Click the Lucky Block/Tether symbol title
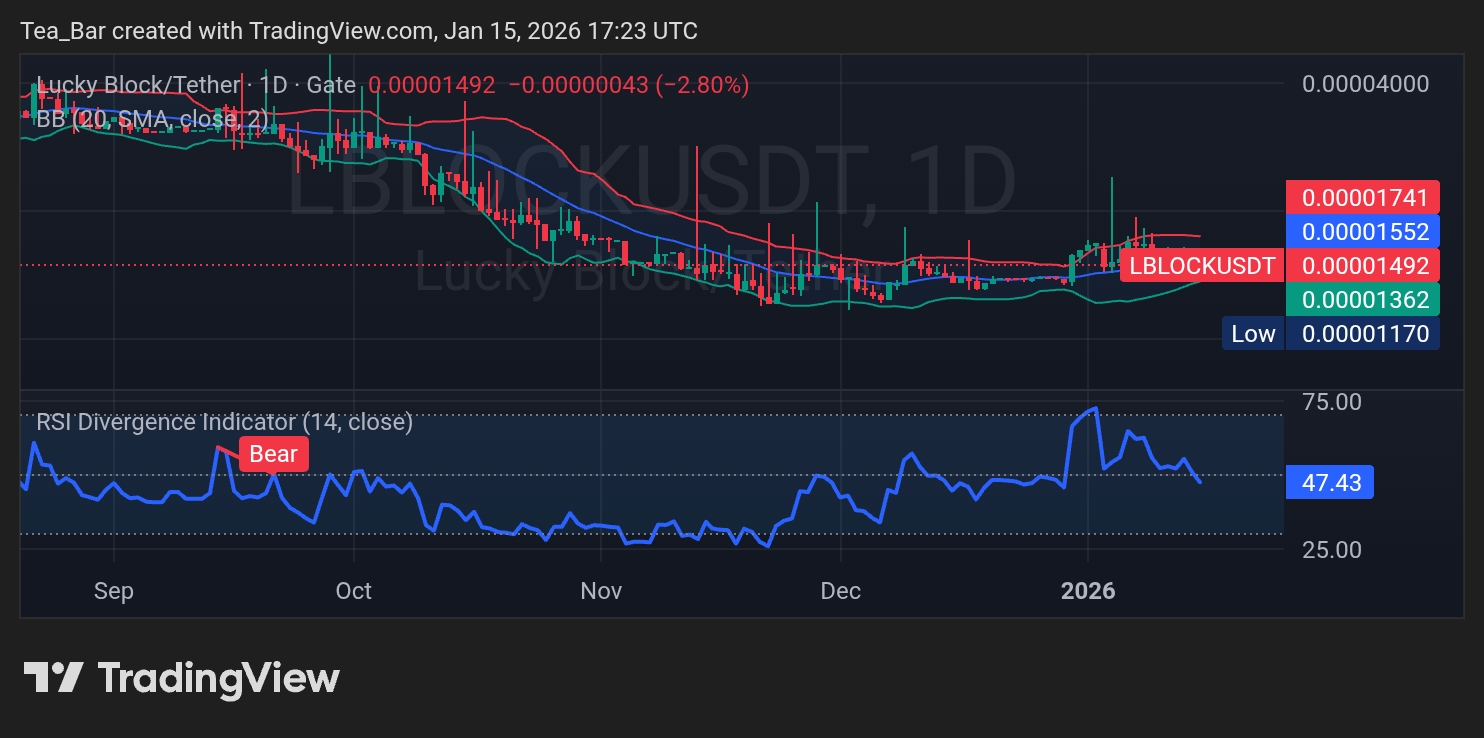The image size is (1484, 738). pyautogui.click(x=138, y=85)
